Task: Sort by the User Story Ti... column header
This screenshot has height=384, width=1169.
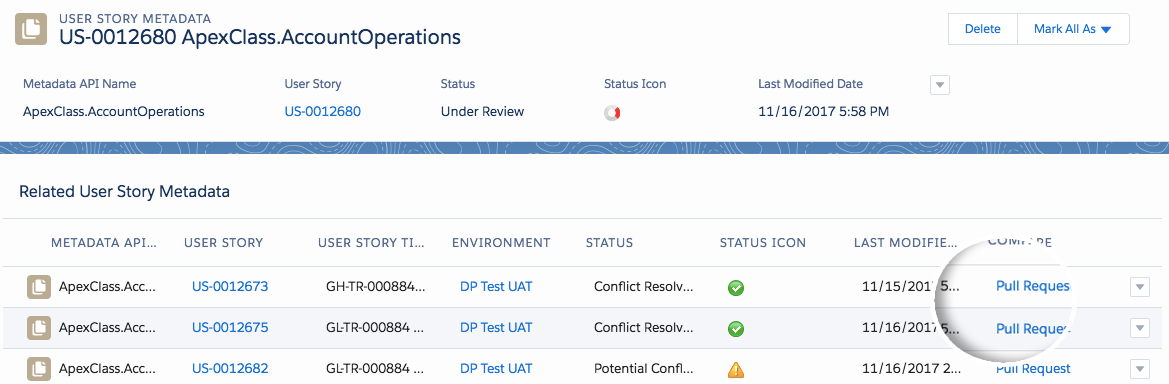Action: click(372, 242)
